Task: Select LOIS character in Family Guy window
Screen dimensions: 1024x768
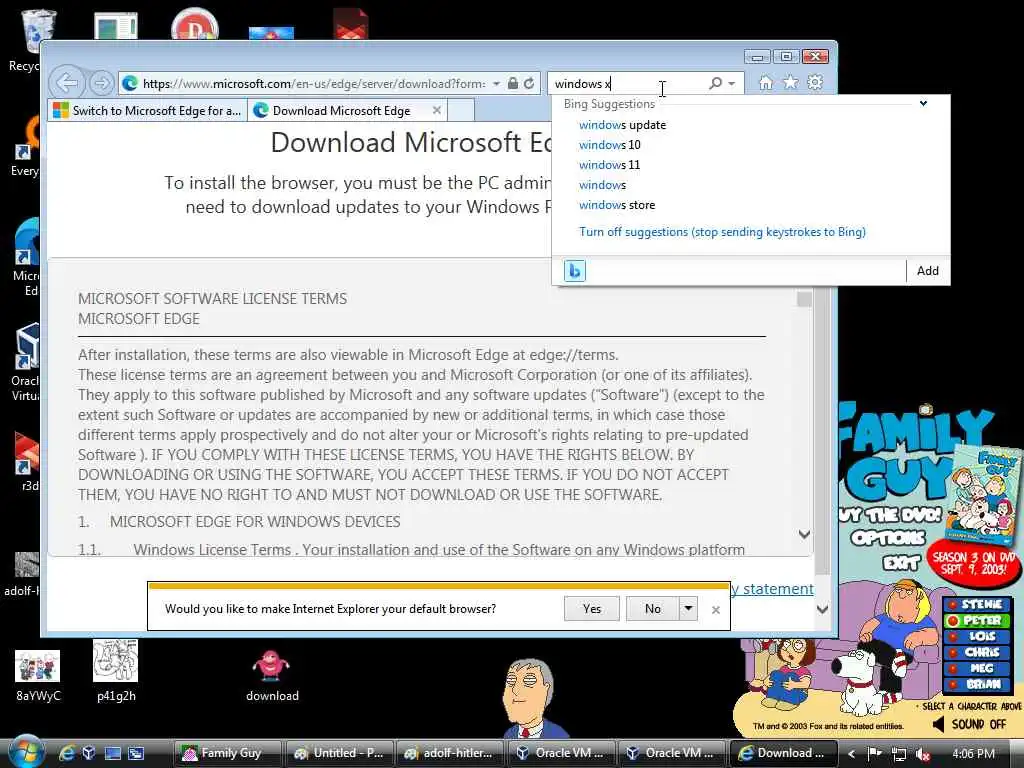Action: (x=976, y=636)
